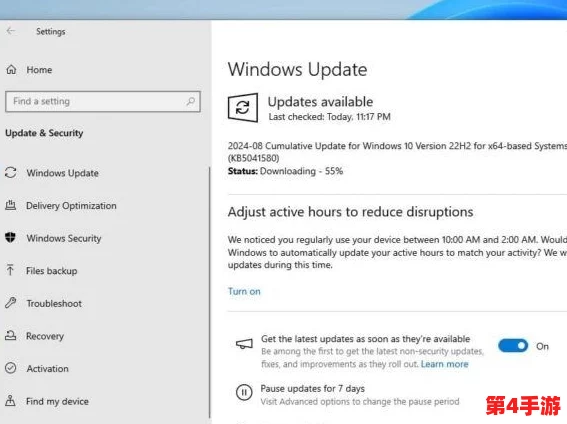Click the On label next to toggle
This screenshot has width=567, height=424.
[x=542, y=346]
